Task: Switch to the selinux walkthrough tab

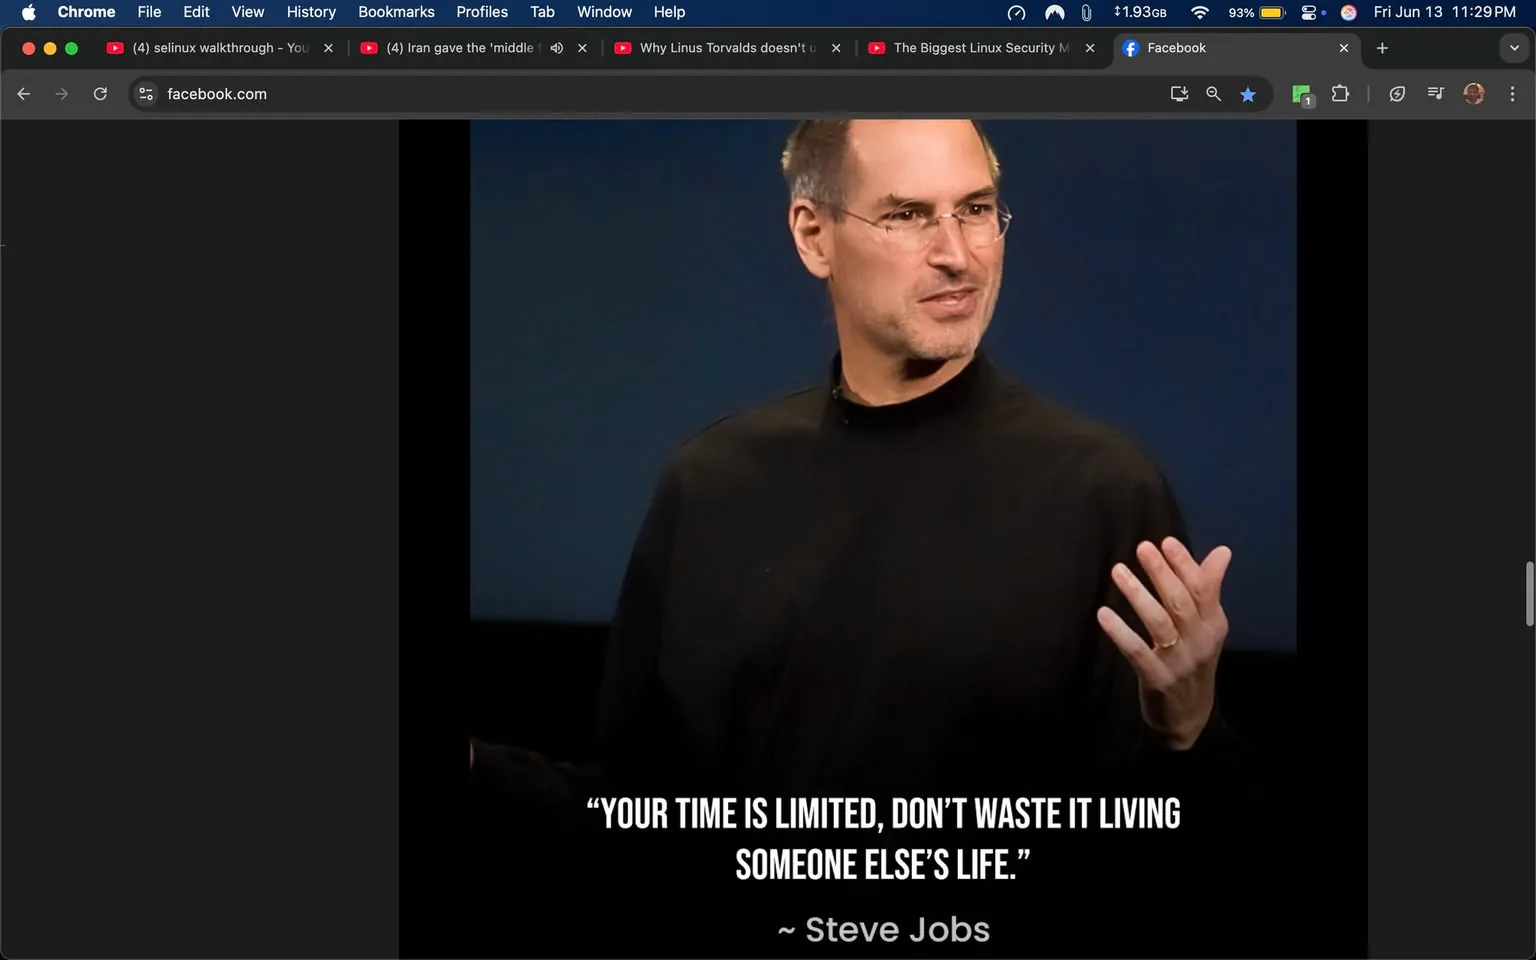Action: pos(210,48)
